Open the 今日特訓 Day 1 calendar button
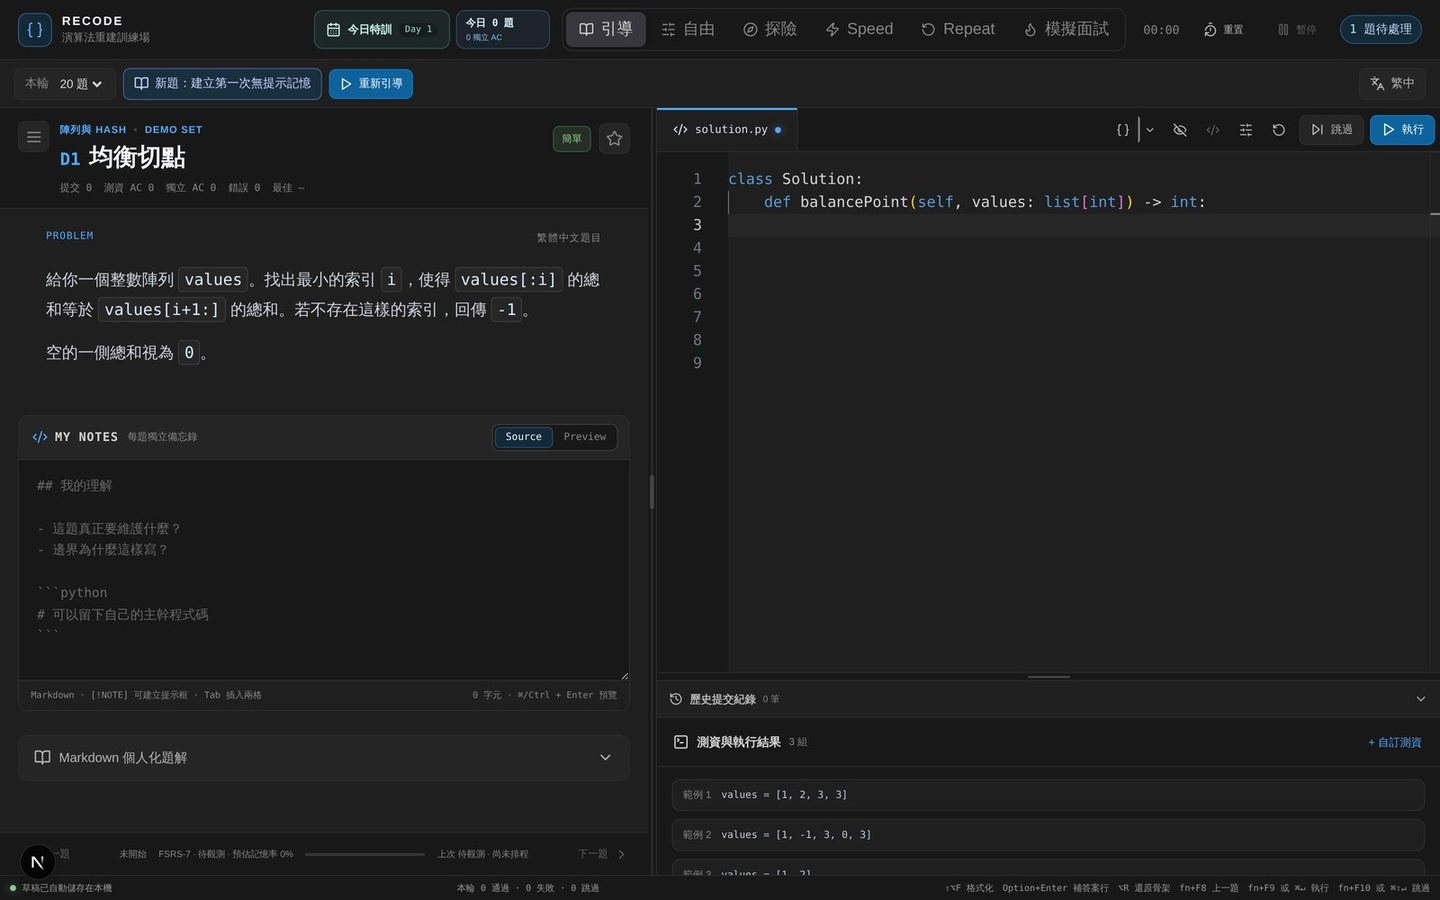This screenshot has width=1440, height=900. [381, 29]
